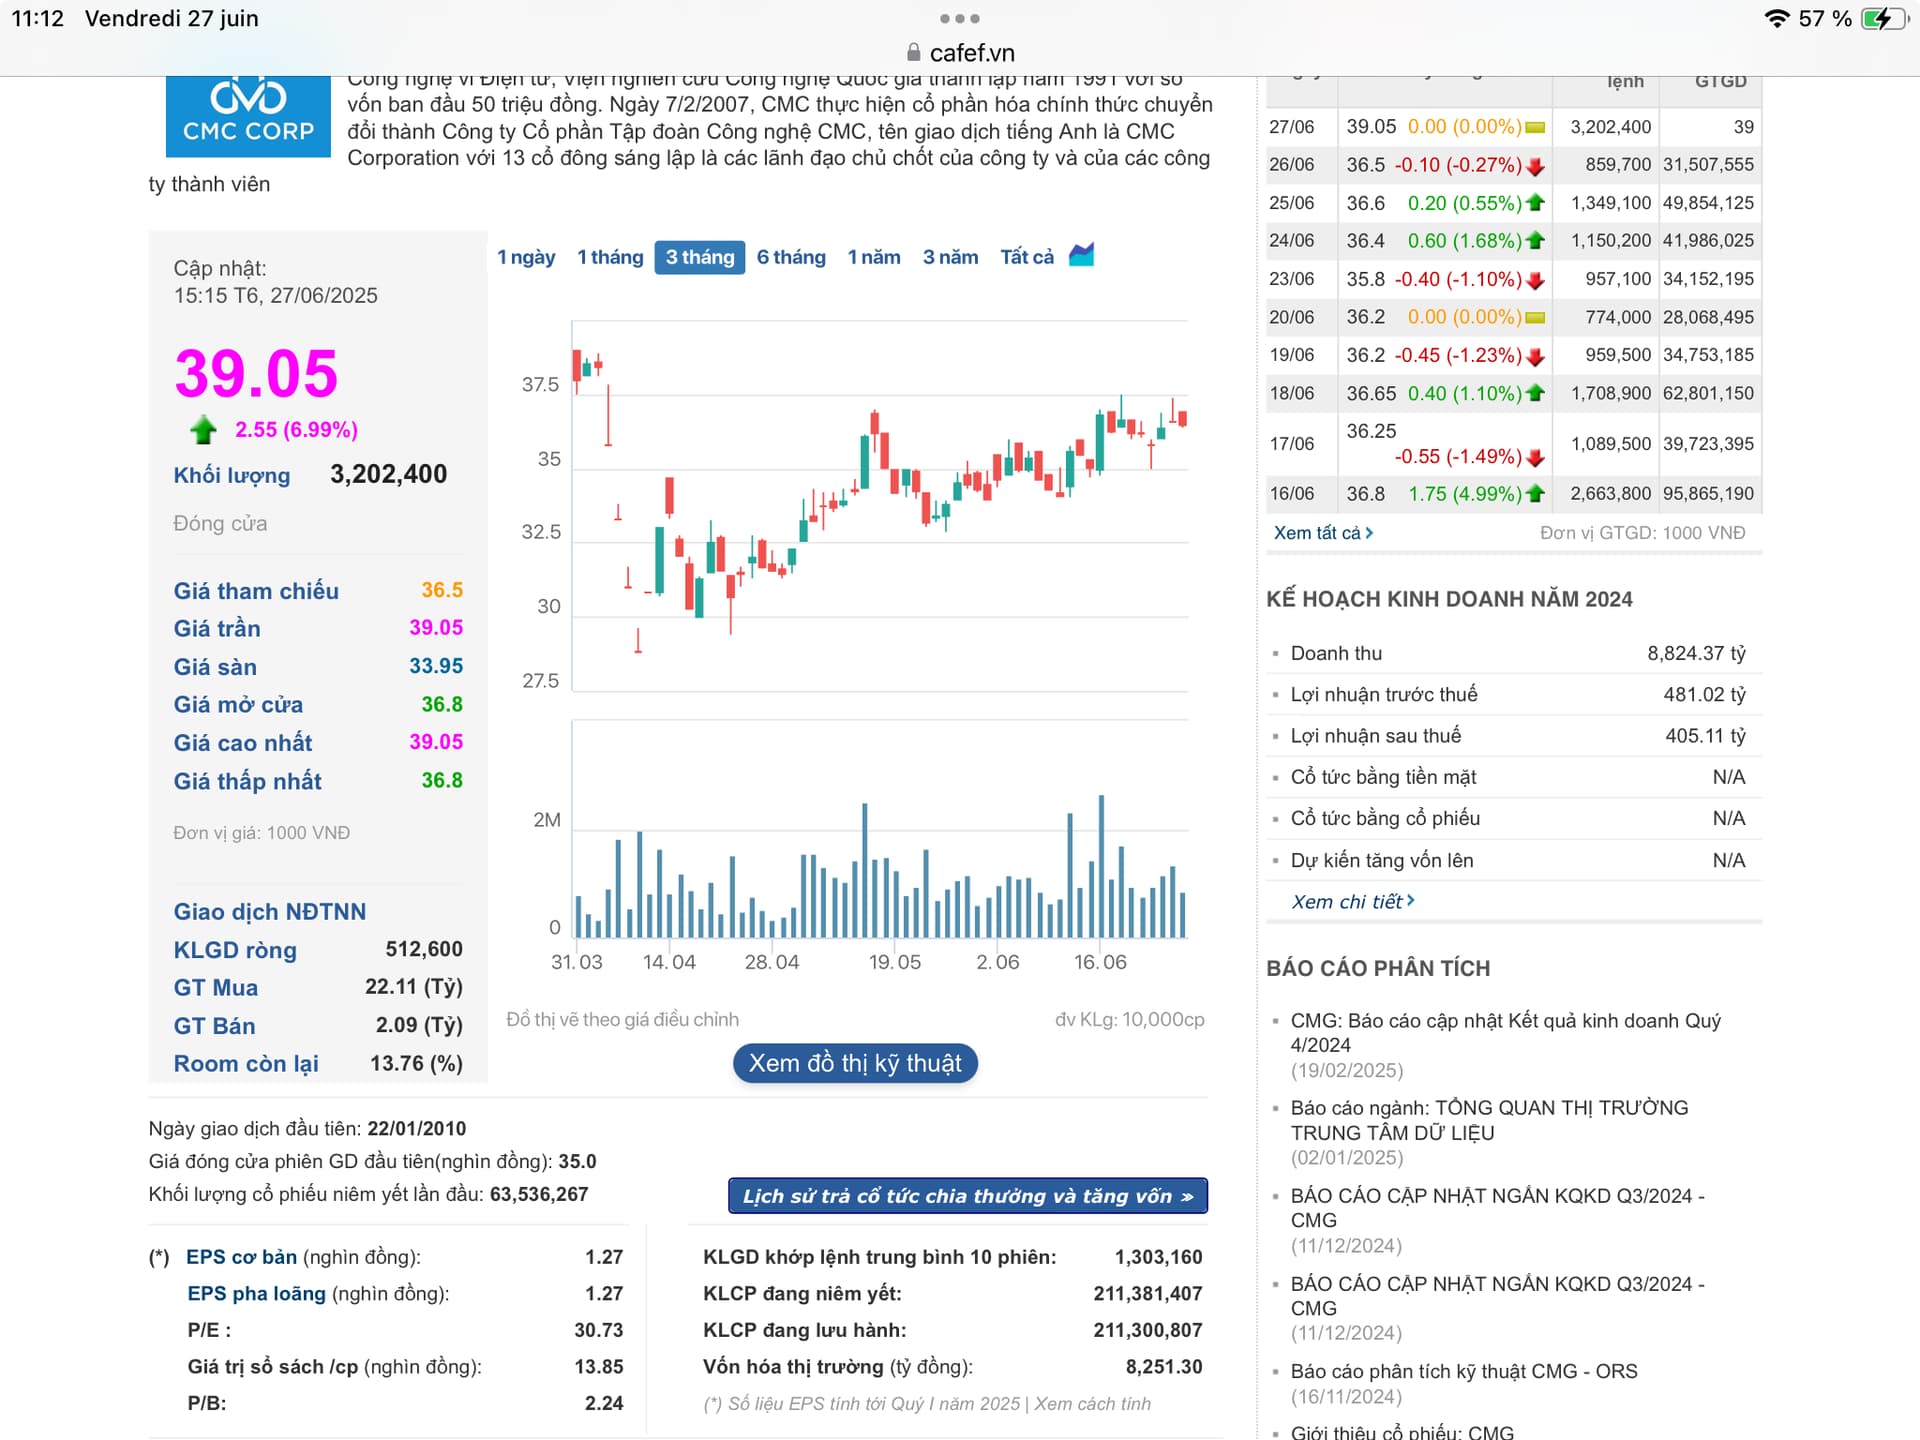Screen dimensions: 1920x1440
Task: Click the yellow flat indicator in the 27/06 row
Action: 1535,128
